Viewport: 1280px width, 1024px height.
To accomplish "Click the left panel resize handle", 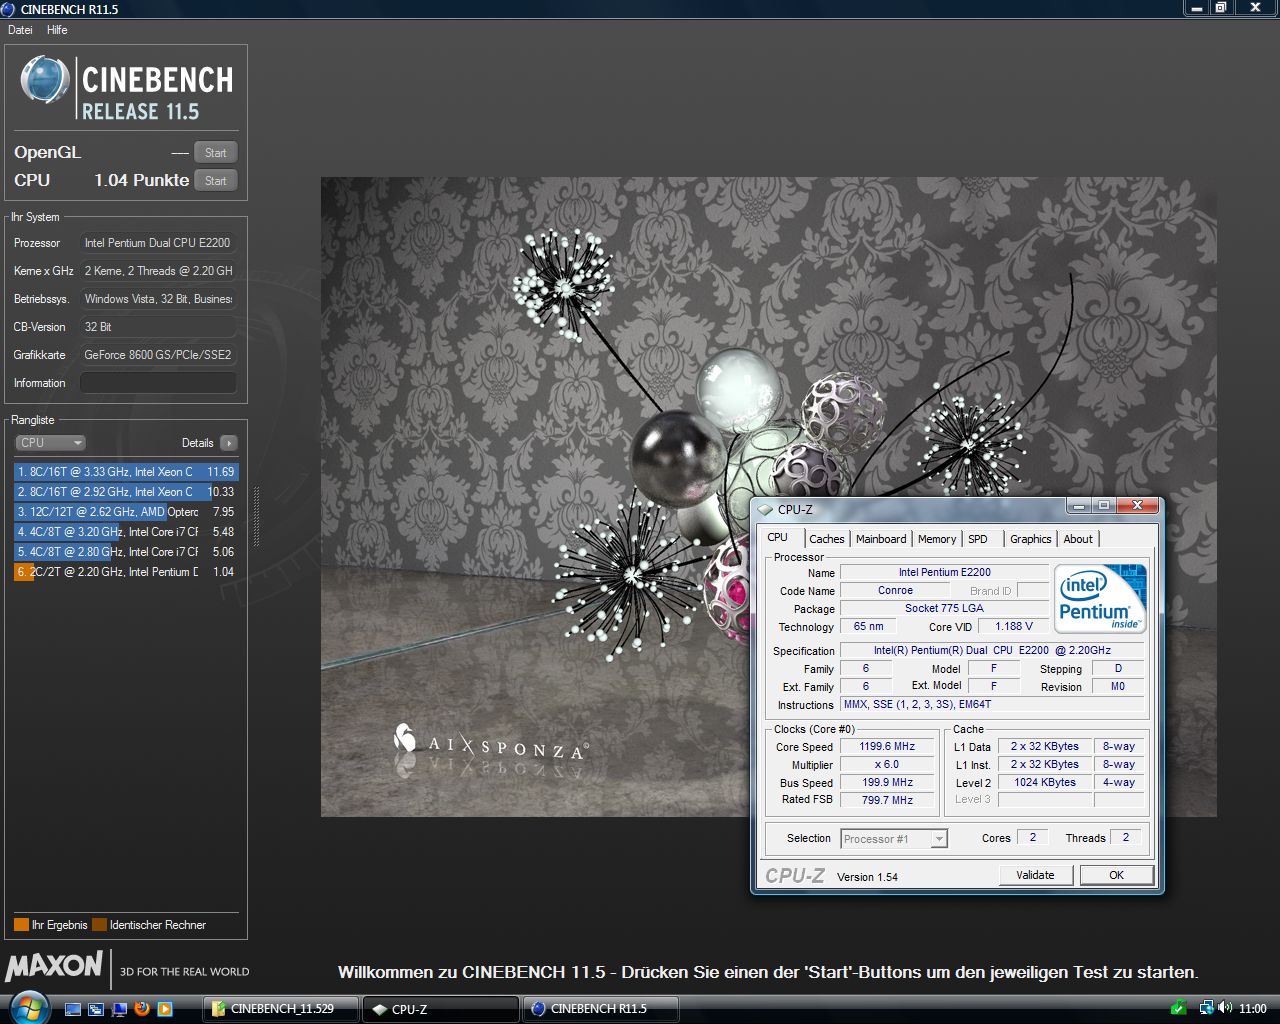I will pos(256,516).
